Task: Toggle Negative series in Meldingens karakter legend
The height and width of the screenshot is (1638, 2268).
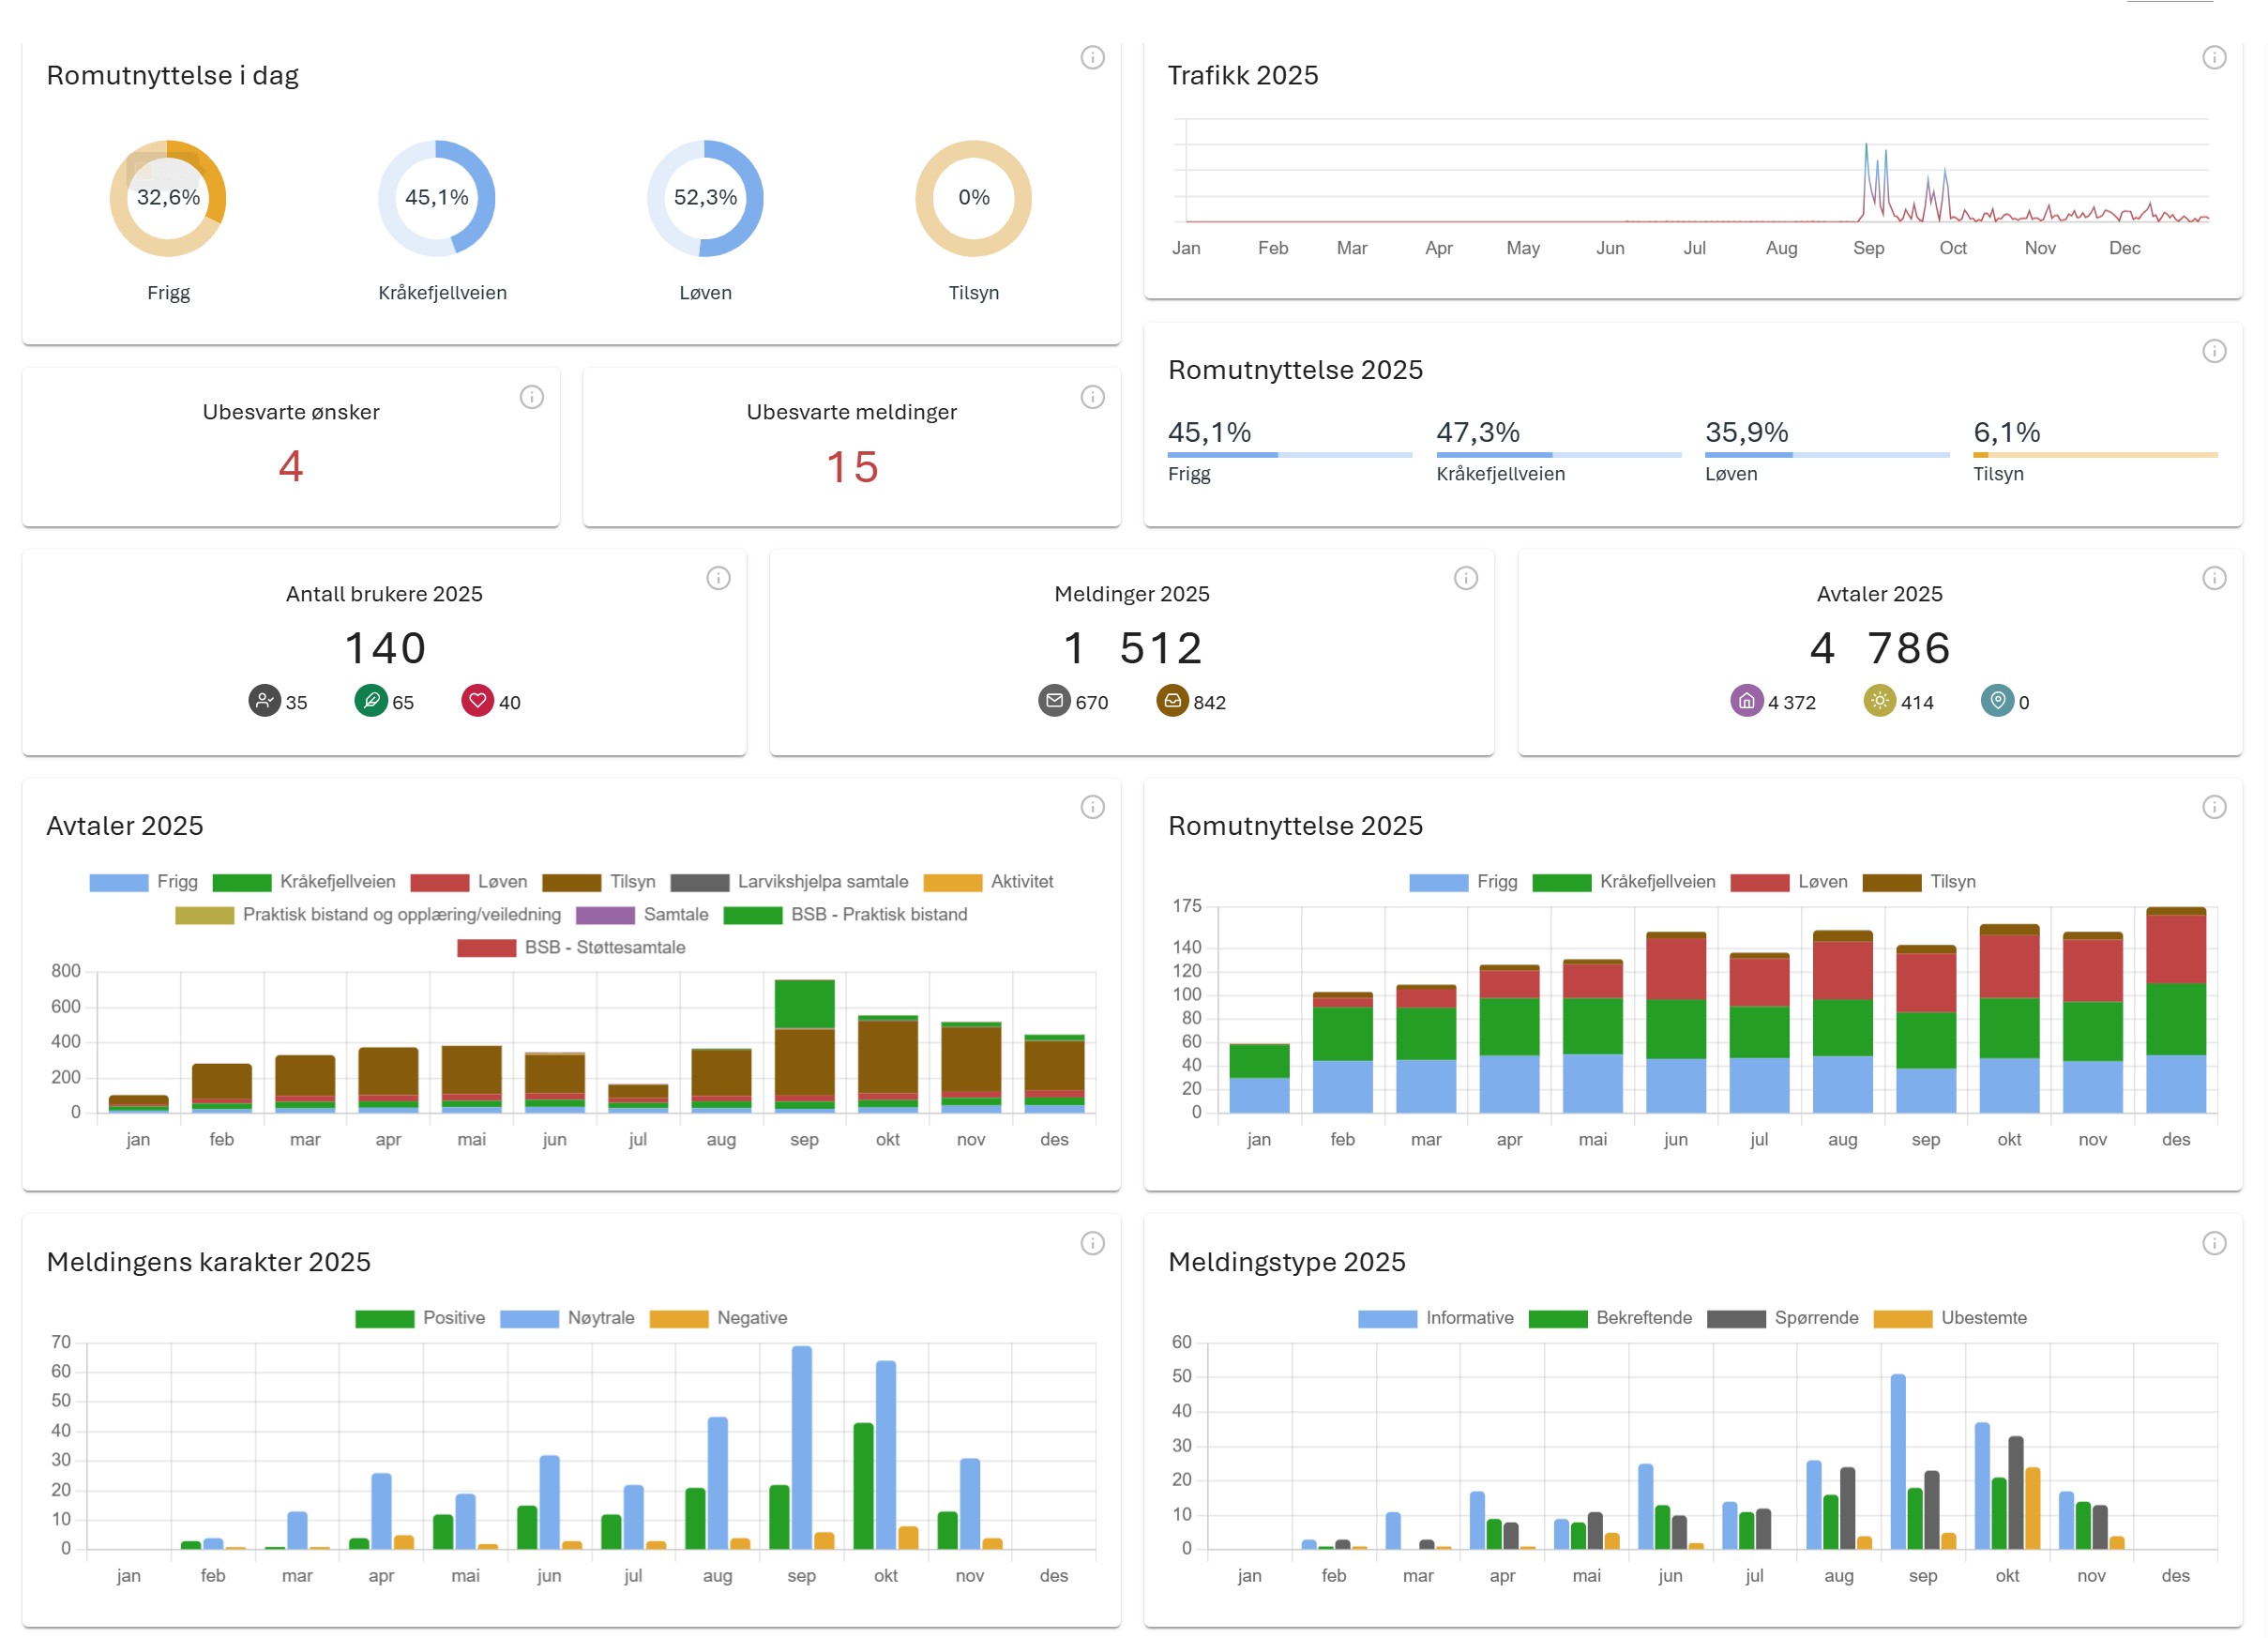Action: click(x=751, y=1318)
